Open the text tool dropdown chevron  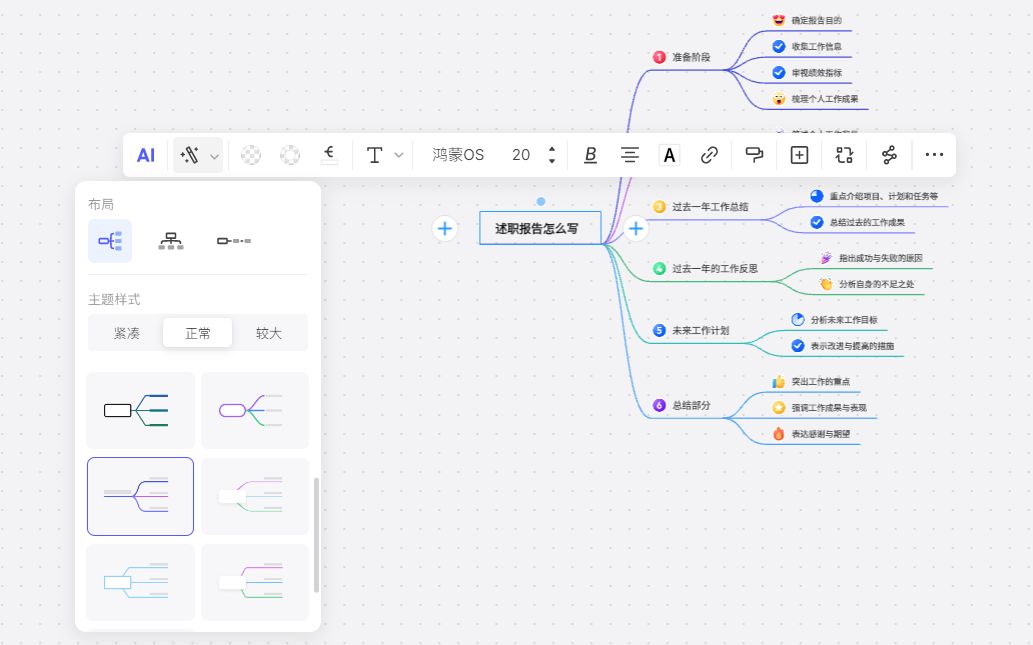pos(399,154)
